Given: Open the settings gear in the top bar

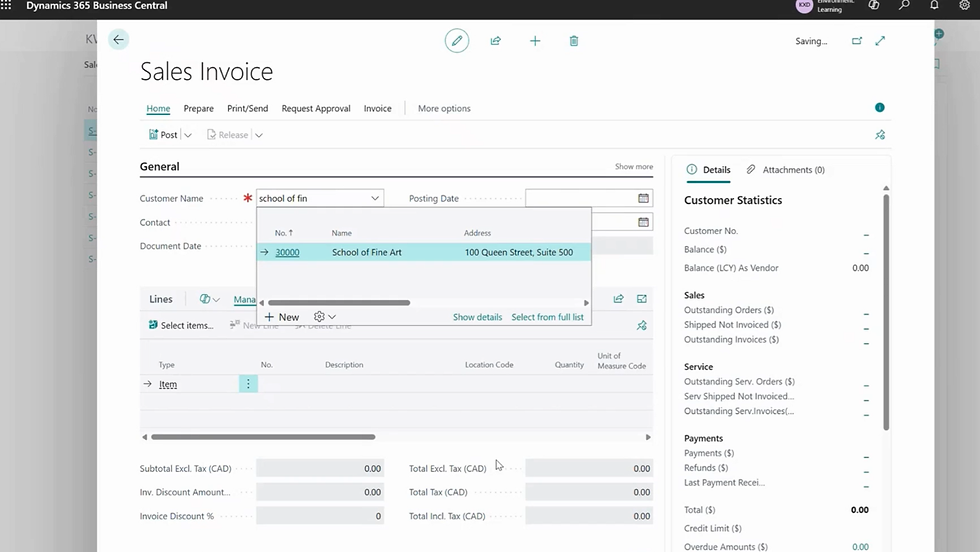Looking at the screenshot, I should 964,5.
